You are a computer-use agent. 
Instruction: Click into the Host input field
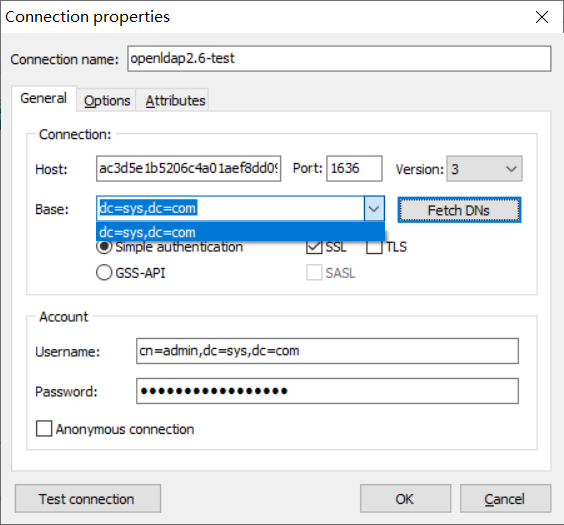click(x=188, y=168)
